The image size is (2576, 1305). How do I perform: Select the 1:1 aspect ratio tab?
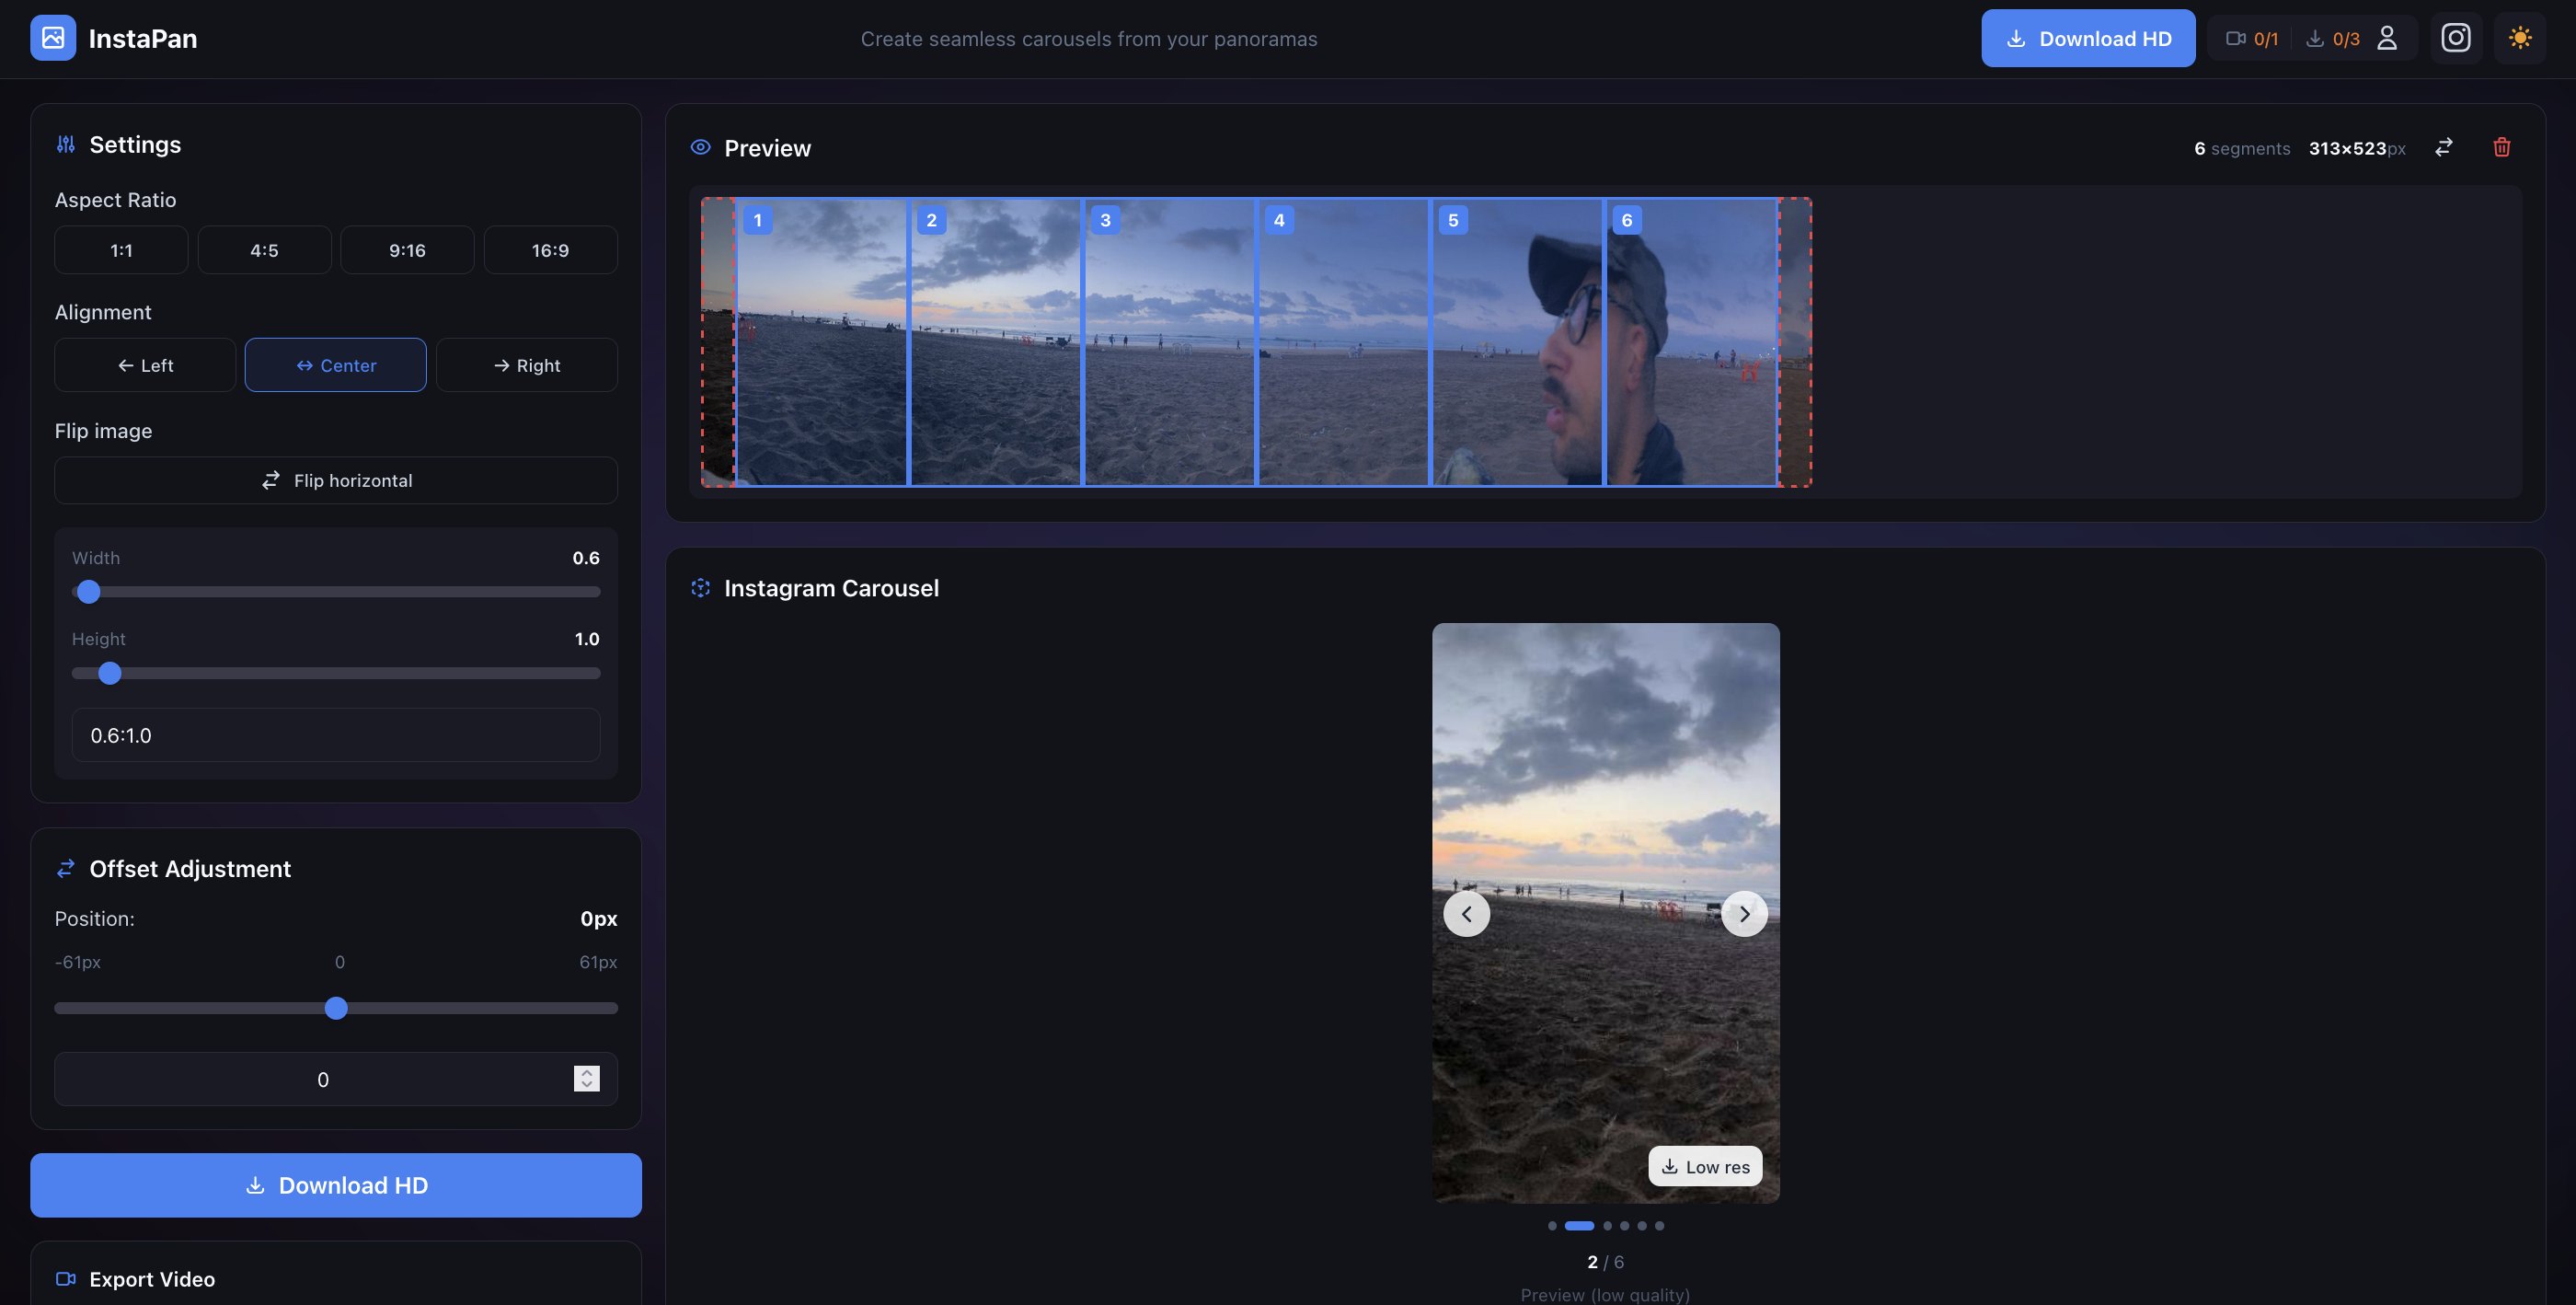[x=120, y=250]
